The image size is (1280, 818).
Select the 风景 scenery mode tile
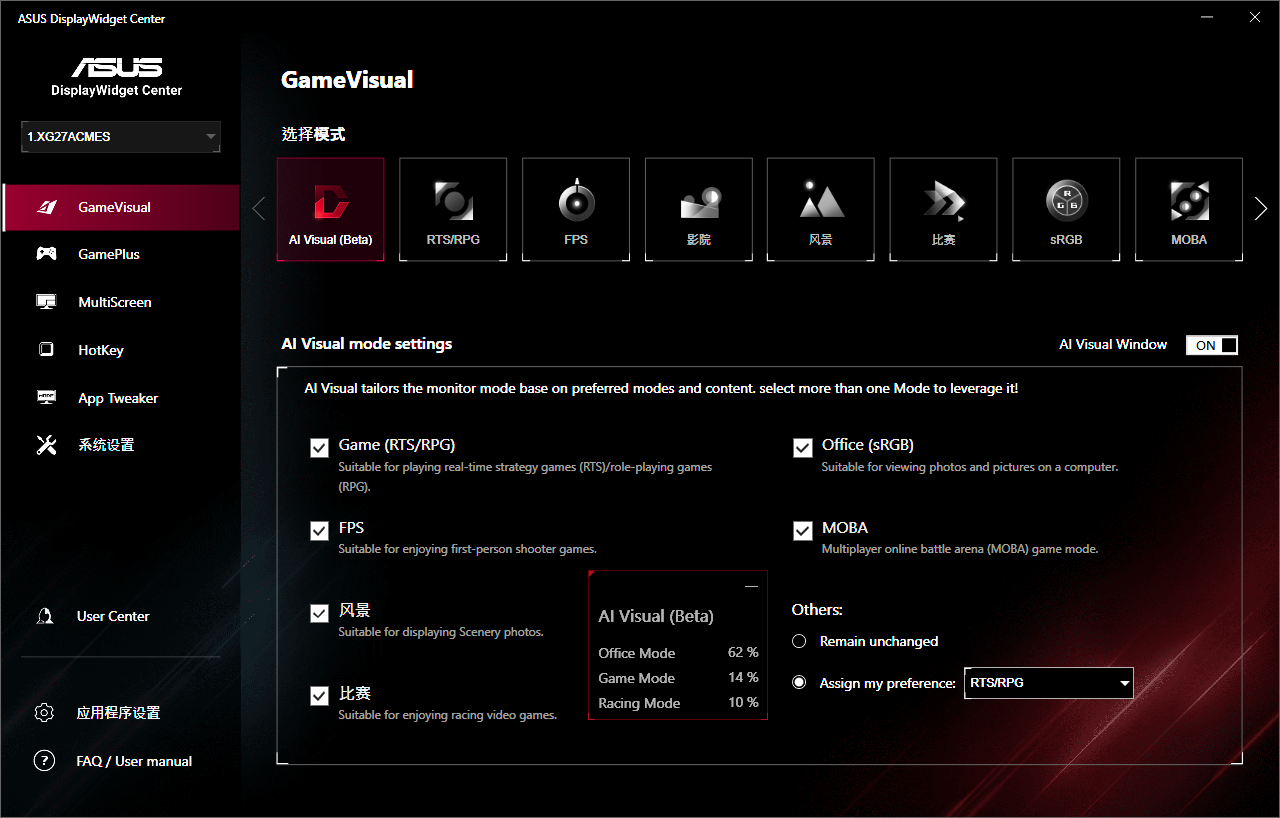click(x=821, y=209)
